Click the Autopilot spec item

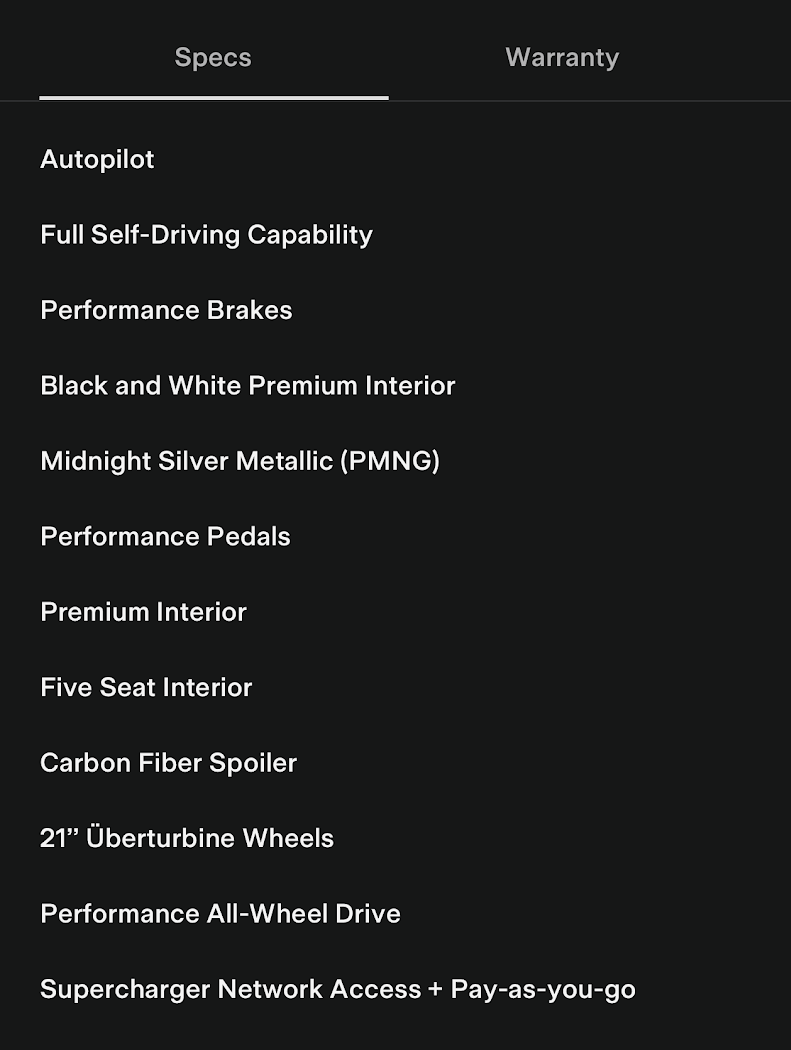click(97, 160)
